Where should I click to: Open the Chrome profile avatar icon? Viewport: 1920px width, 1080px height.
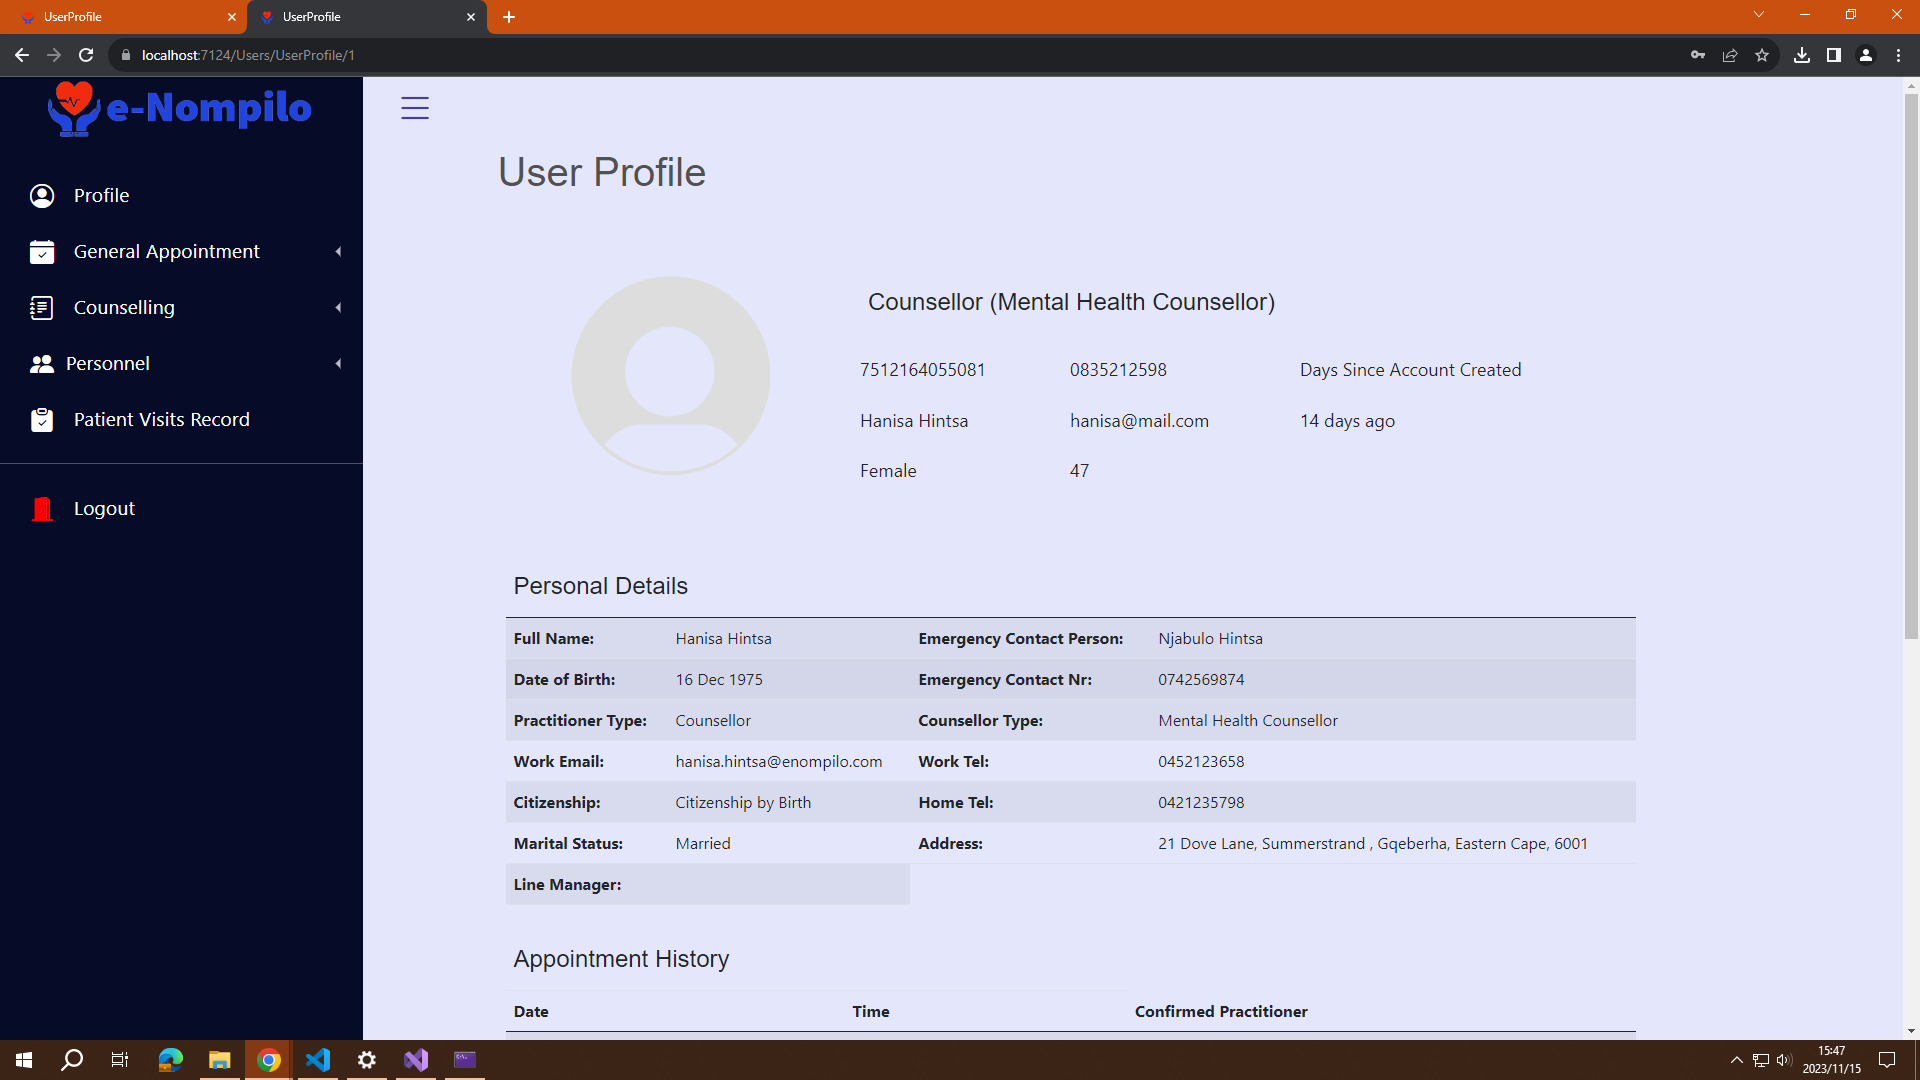point(1866,55)
